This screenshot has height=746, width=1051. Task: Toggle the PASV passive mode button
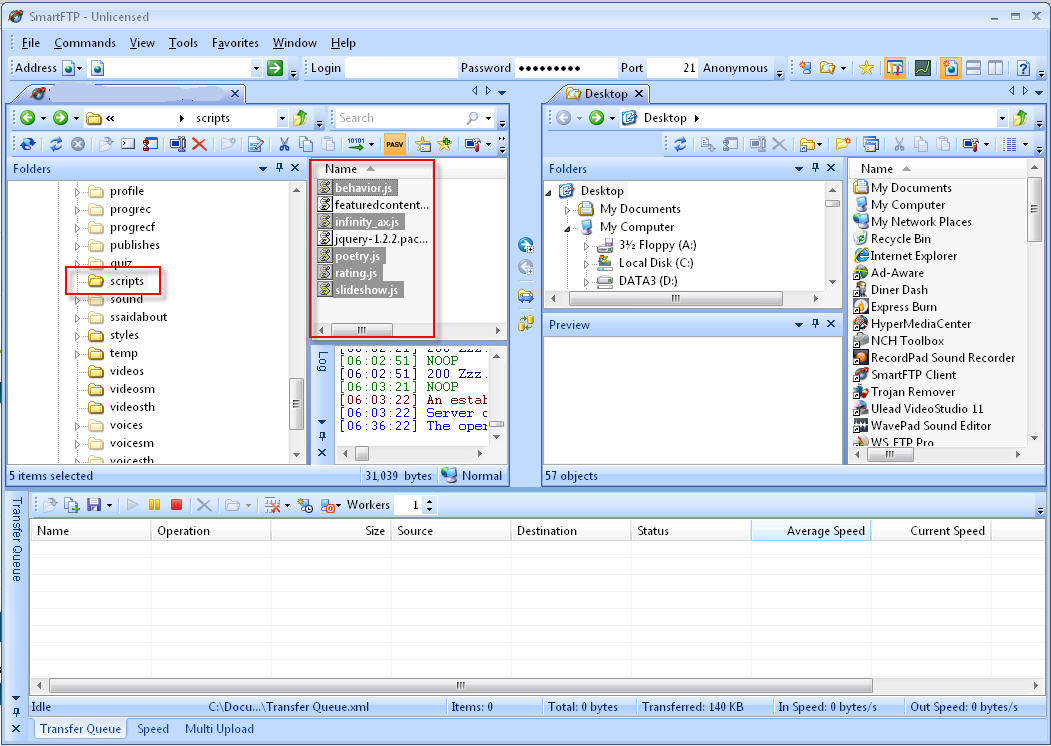[395, 144]
